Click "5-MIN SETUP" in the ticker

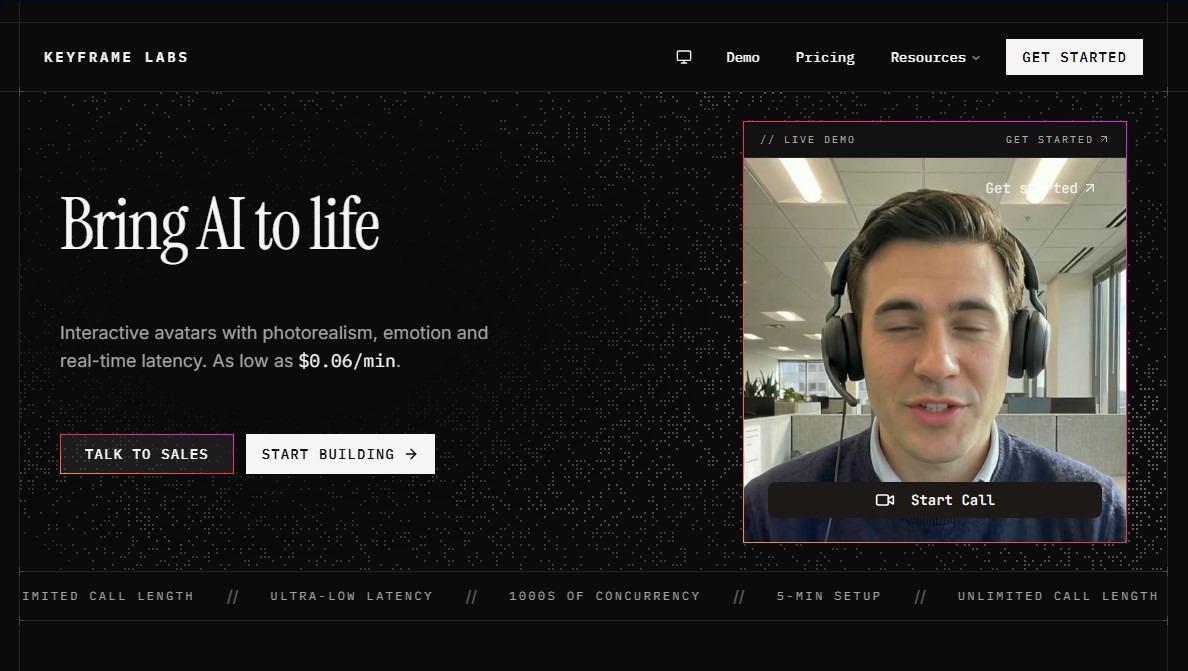click(x=829, y=596)
